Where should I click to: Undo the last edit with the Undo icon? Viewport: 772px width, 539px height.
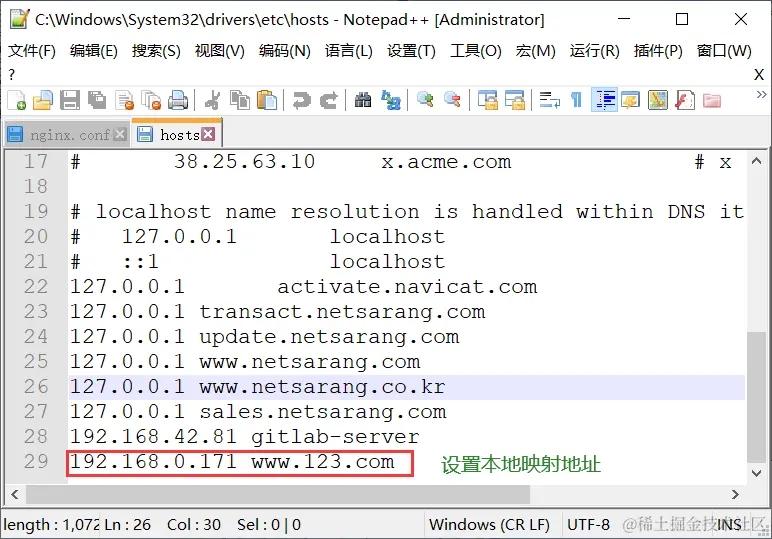point(301,100)
